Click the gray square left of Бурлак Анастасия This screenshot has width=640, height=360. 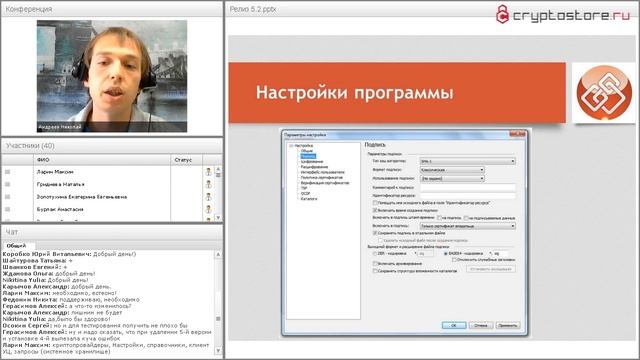pyautogui.click(x=7, y=209)
